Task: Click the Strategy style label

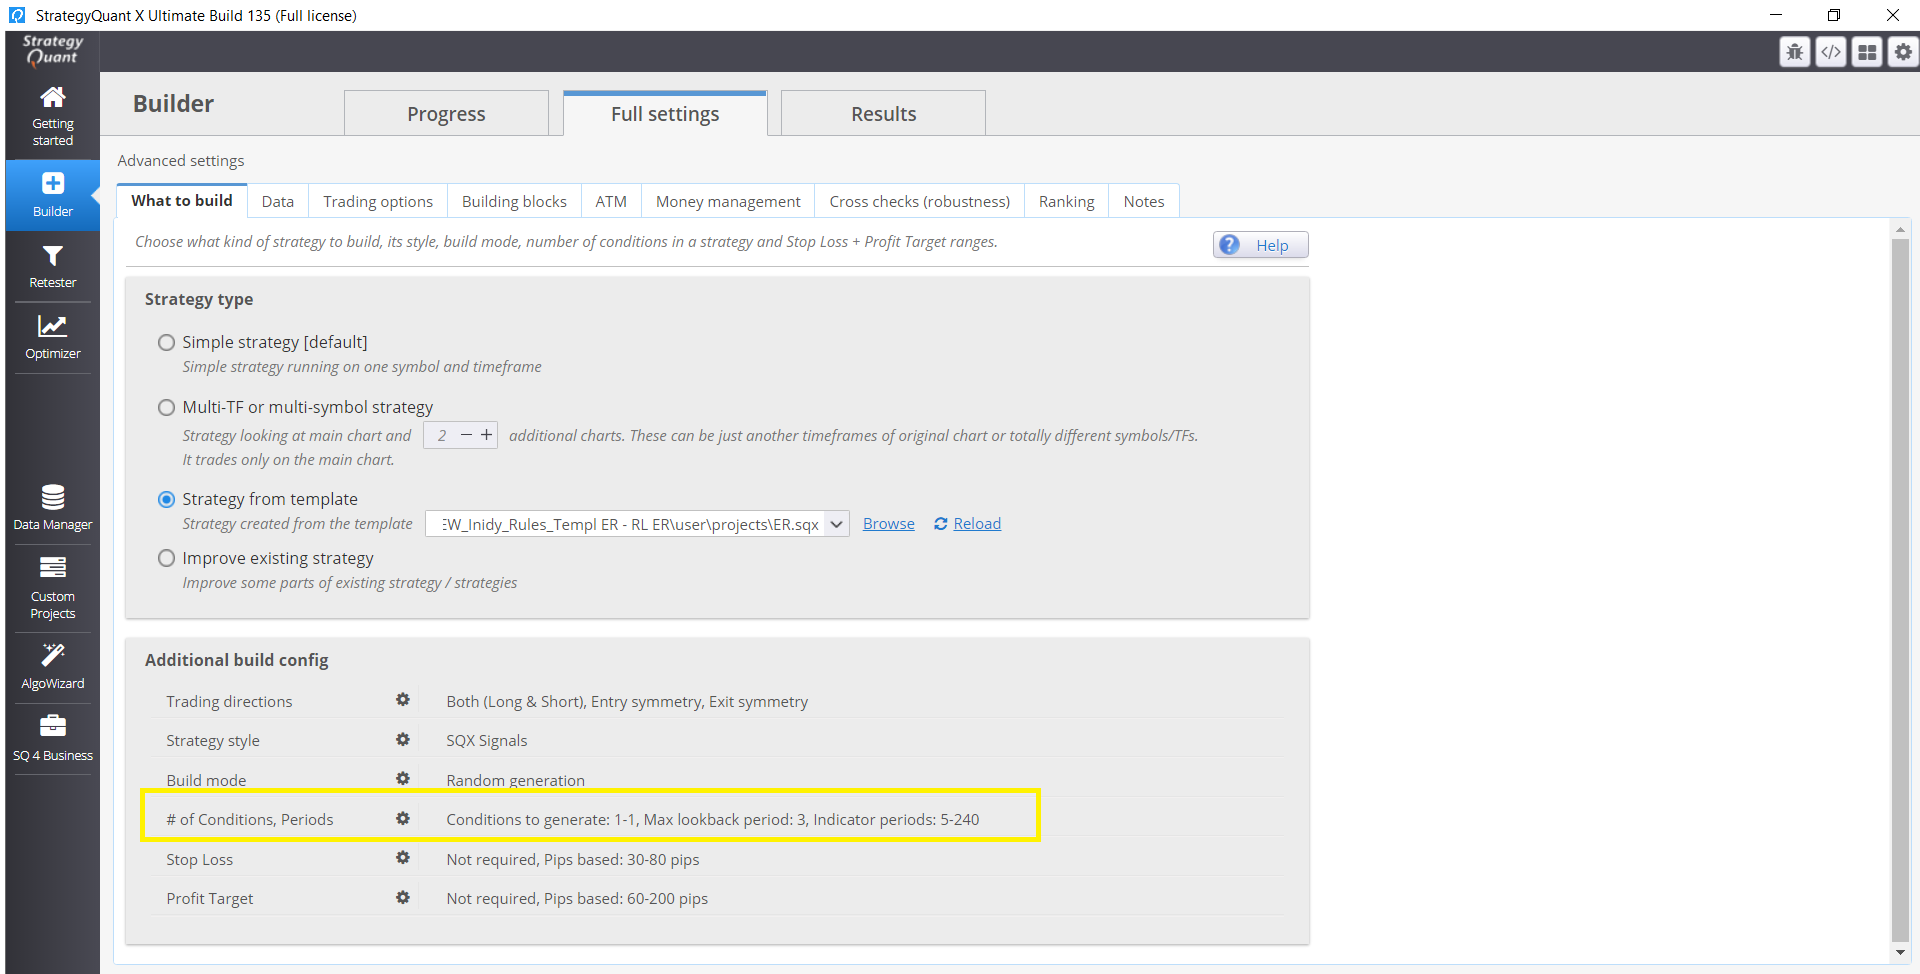Action: point(213,740)
